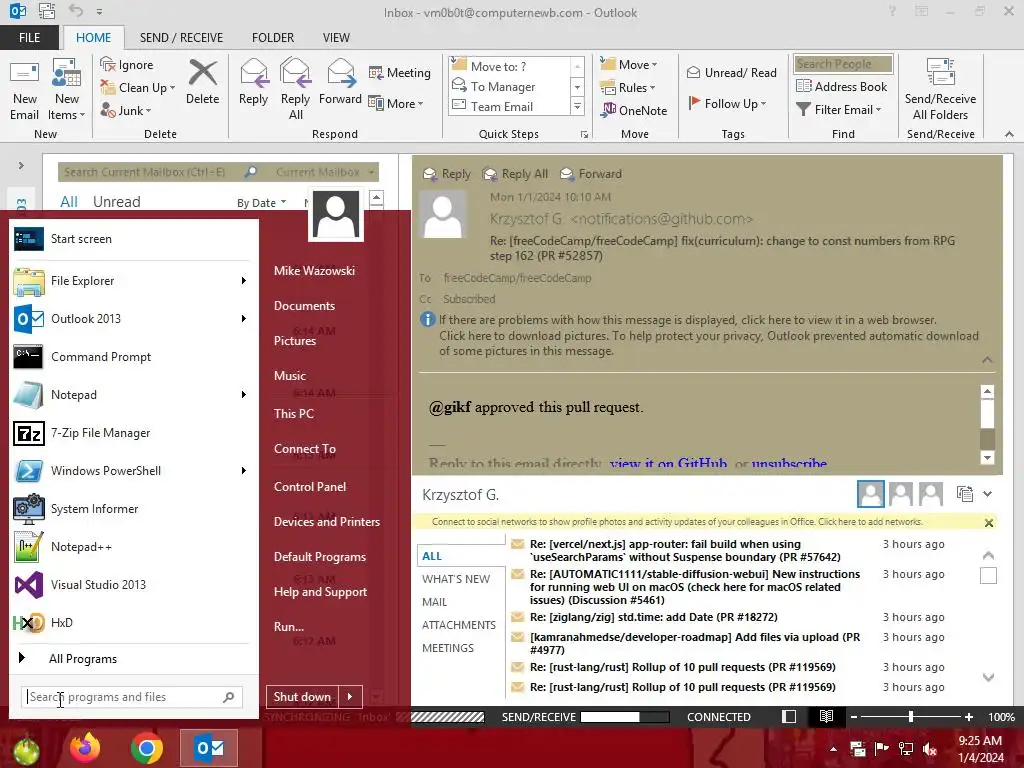Open the FILE tab
Screen dimensions: 1024x768
(x=29, y=38)
